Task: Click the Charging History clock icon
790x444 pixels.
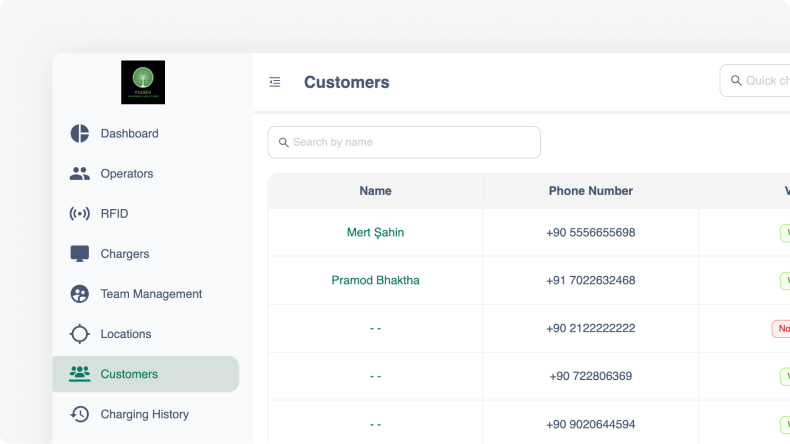Action: [x=80, y=414]
